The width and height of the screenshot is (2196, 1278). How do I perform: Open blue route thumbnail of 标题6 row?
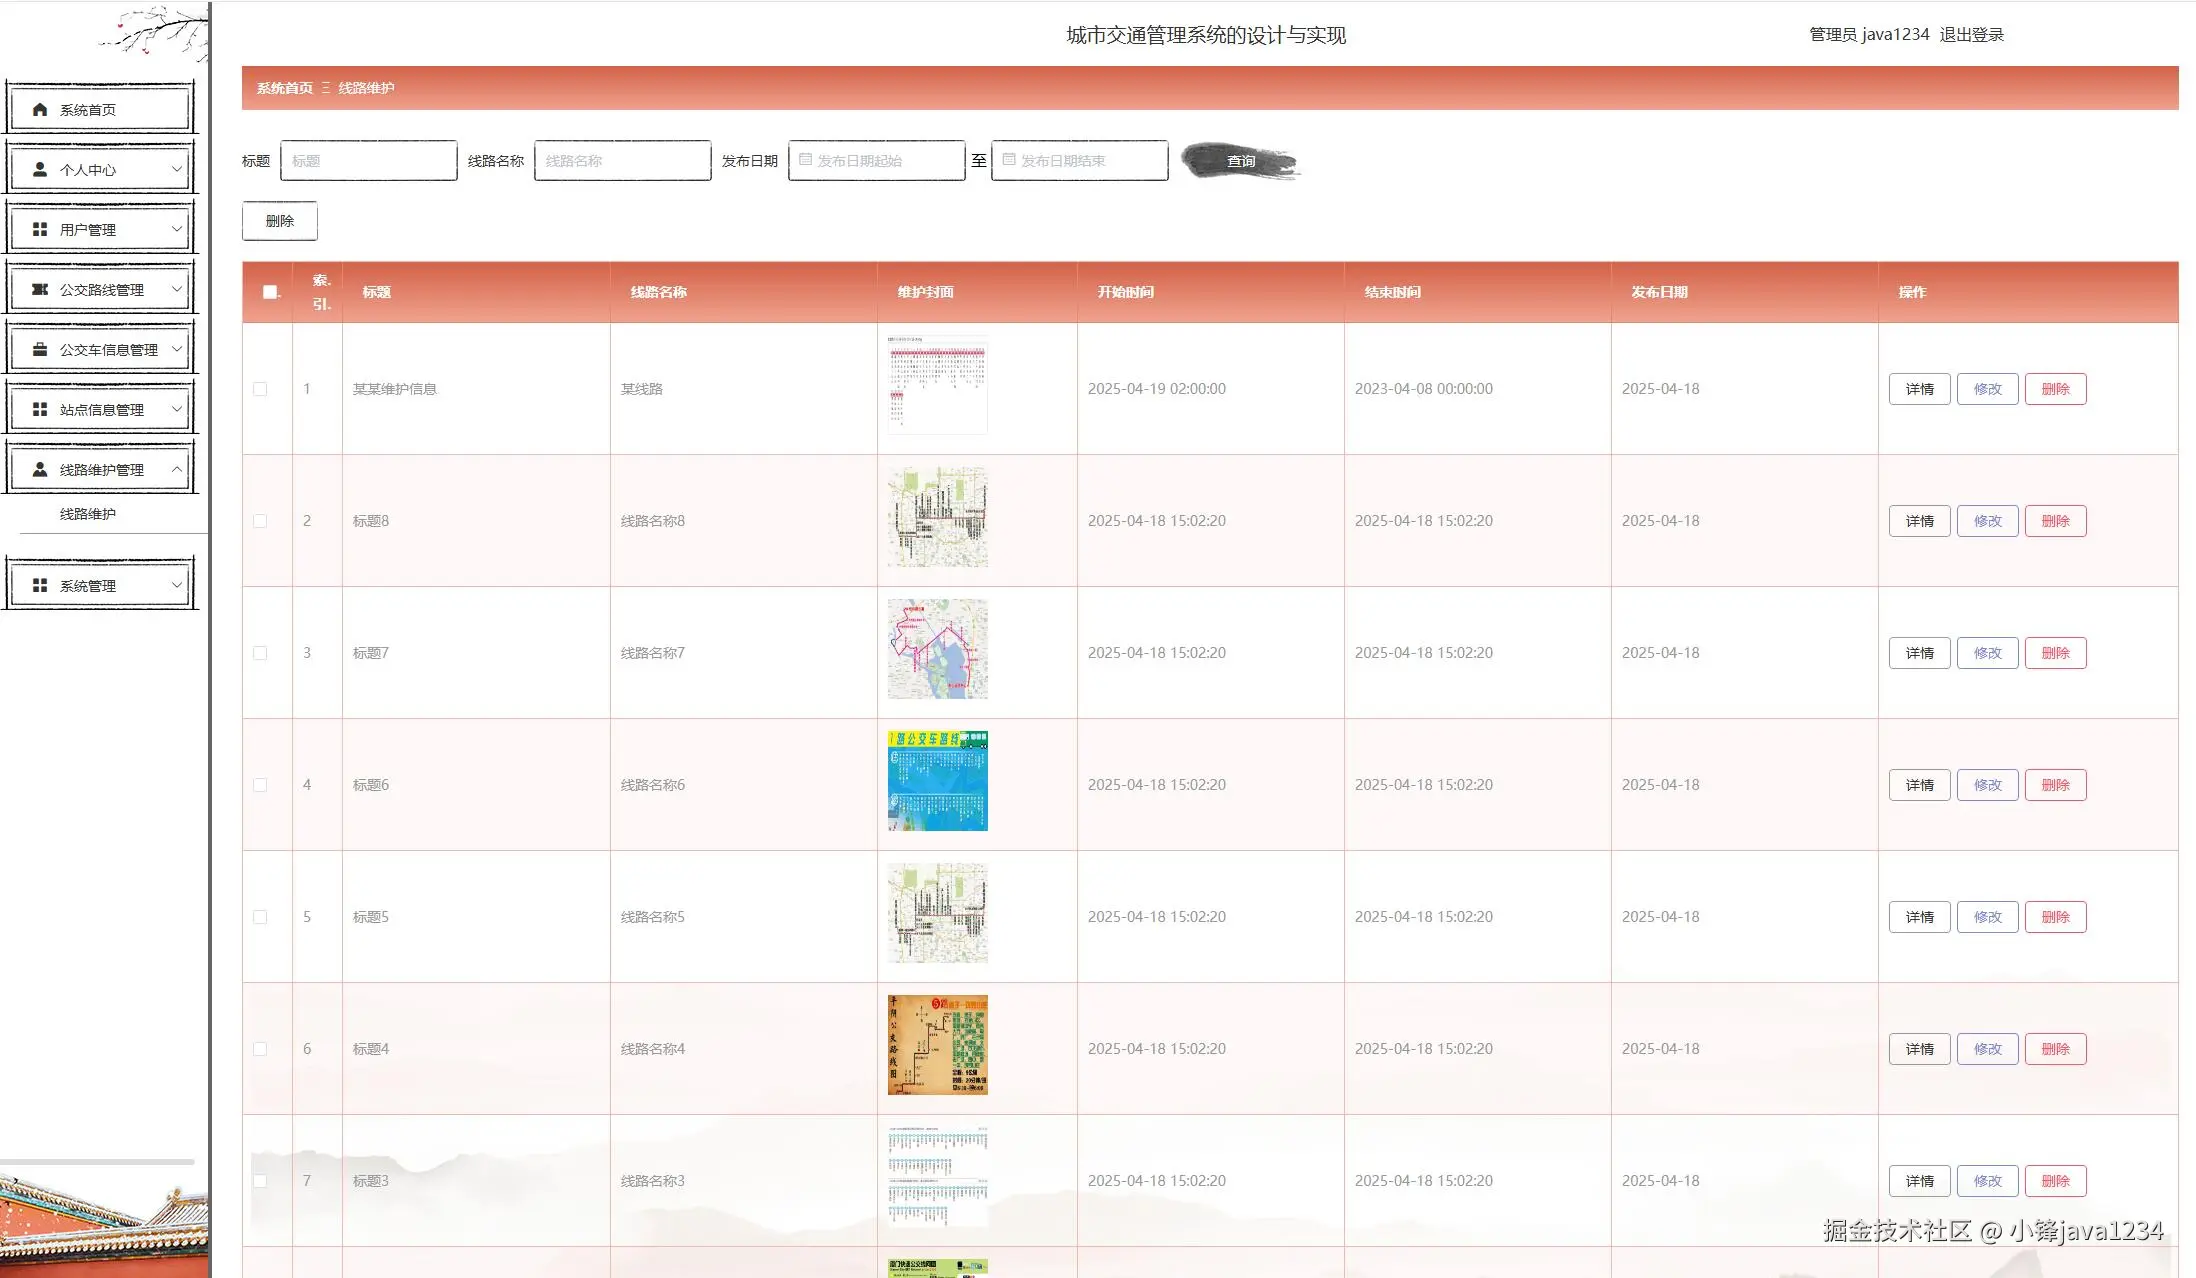[x=938, y=781]
